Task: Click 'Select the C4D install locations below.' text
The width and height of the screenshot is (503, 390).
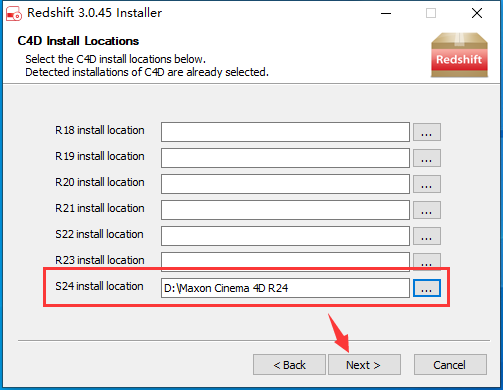Action: point(115,59)
